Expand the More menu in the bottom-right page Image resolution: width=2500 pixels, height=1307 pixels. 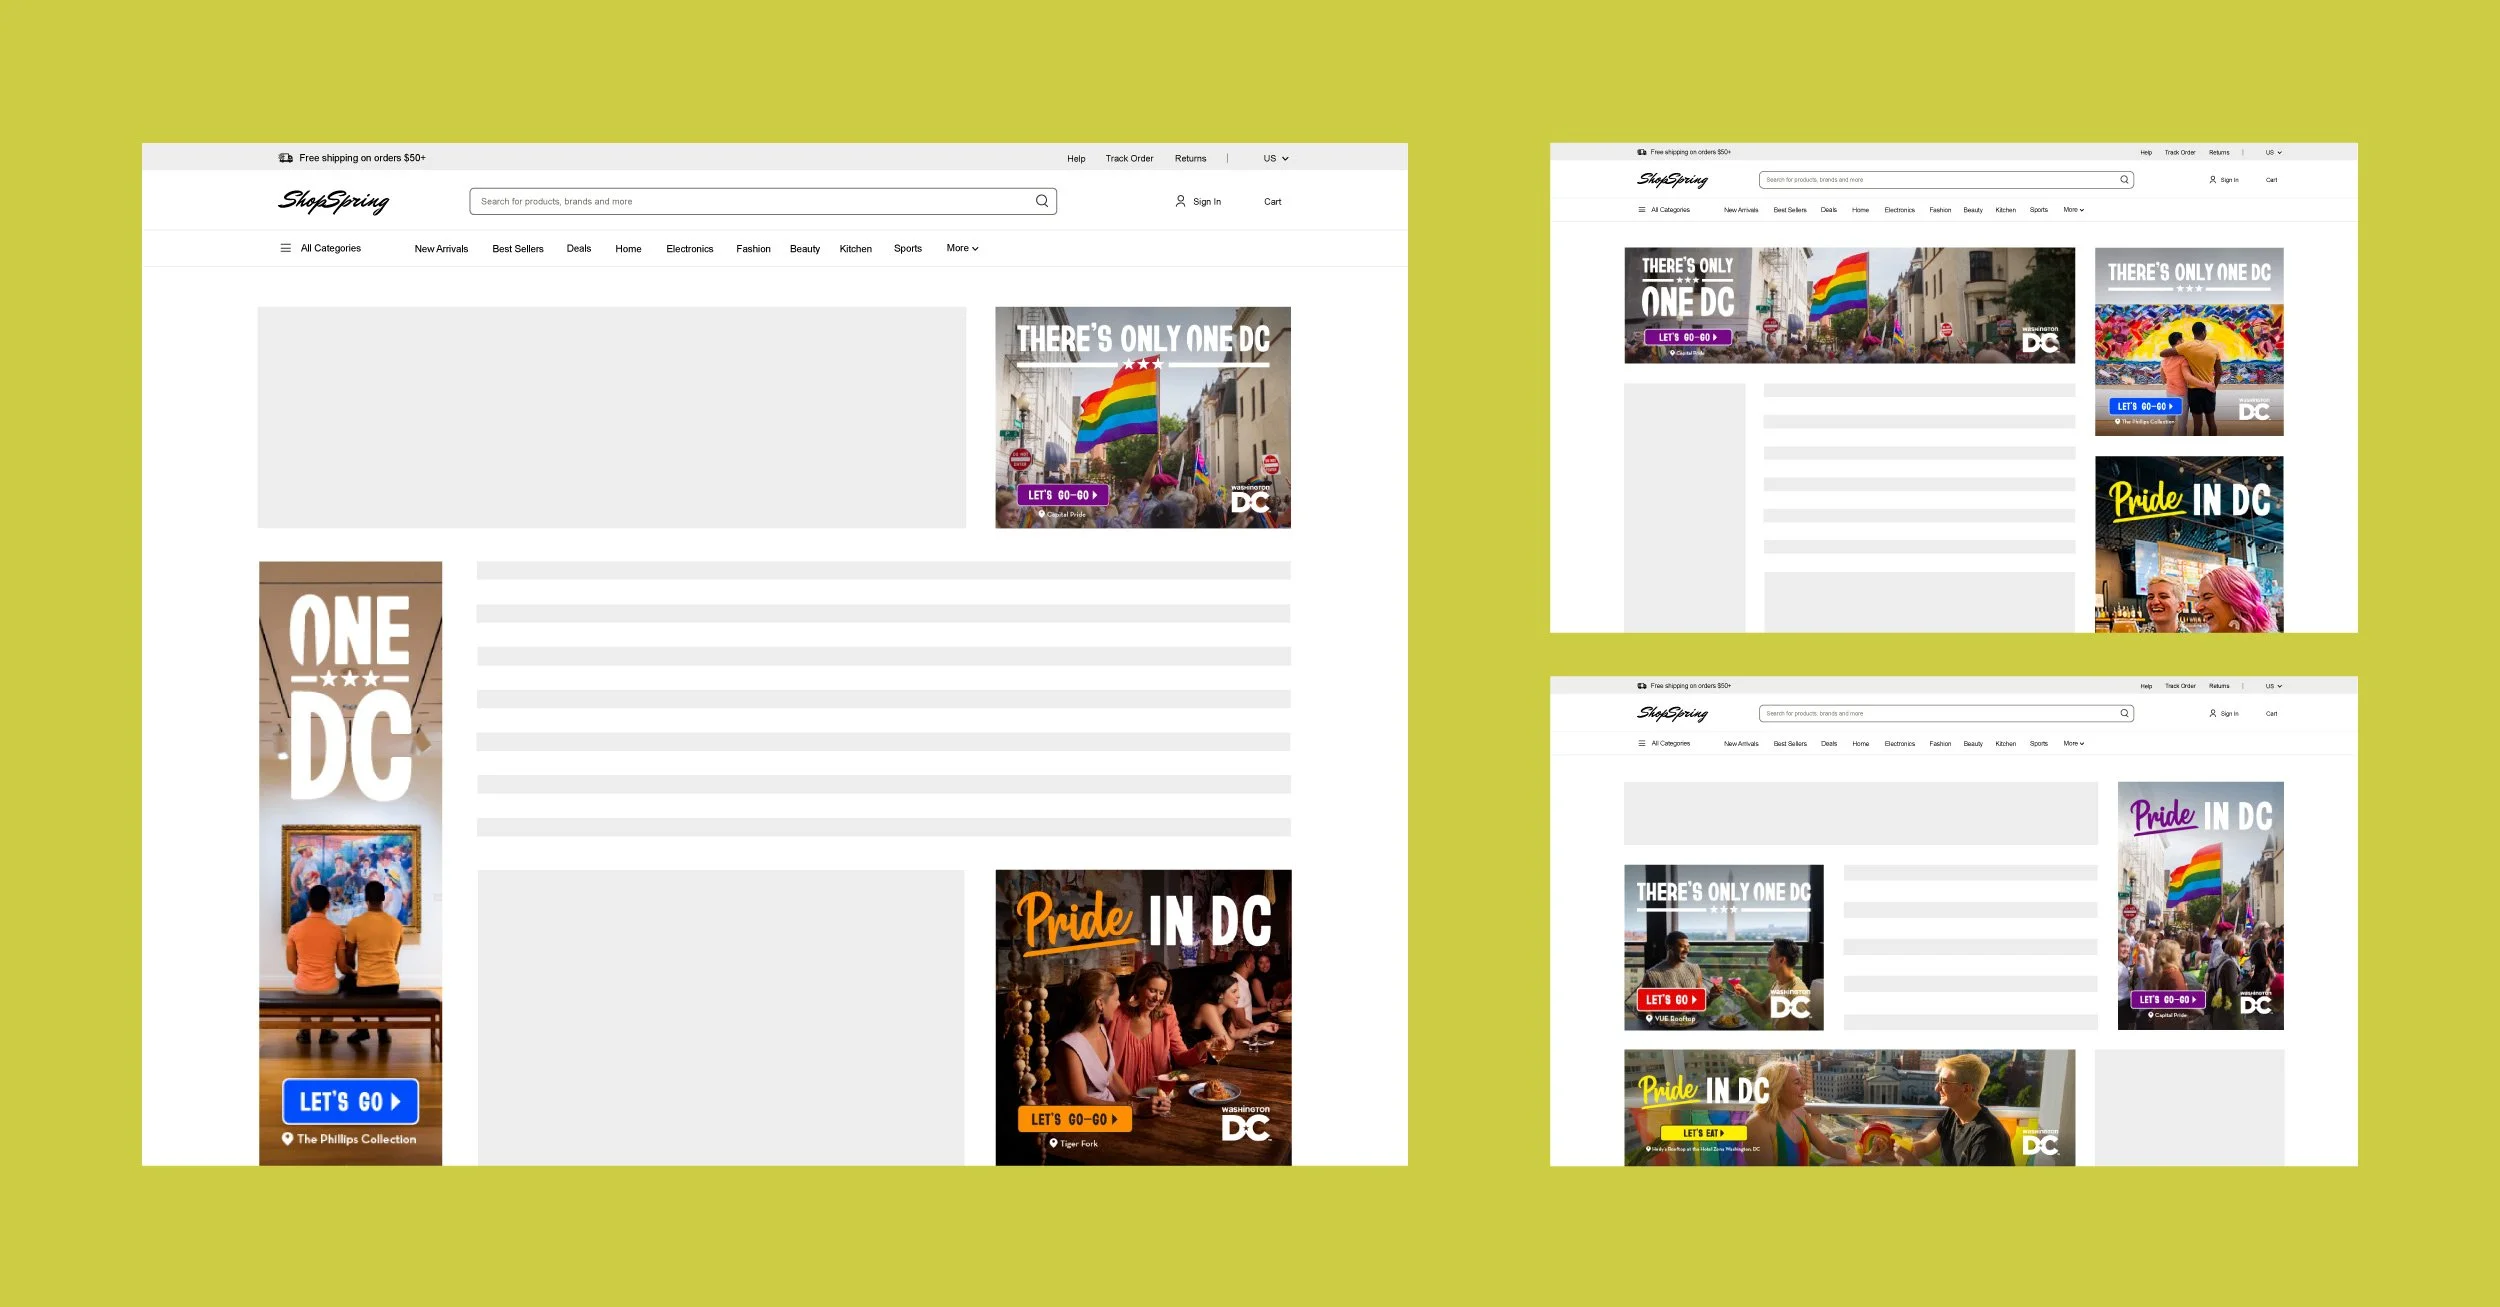pyautogui.click(x=2073, y=743)
